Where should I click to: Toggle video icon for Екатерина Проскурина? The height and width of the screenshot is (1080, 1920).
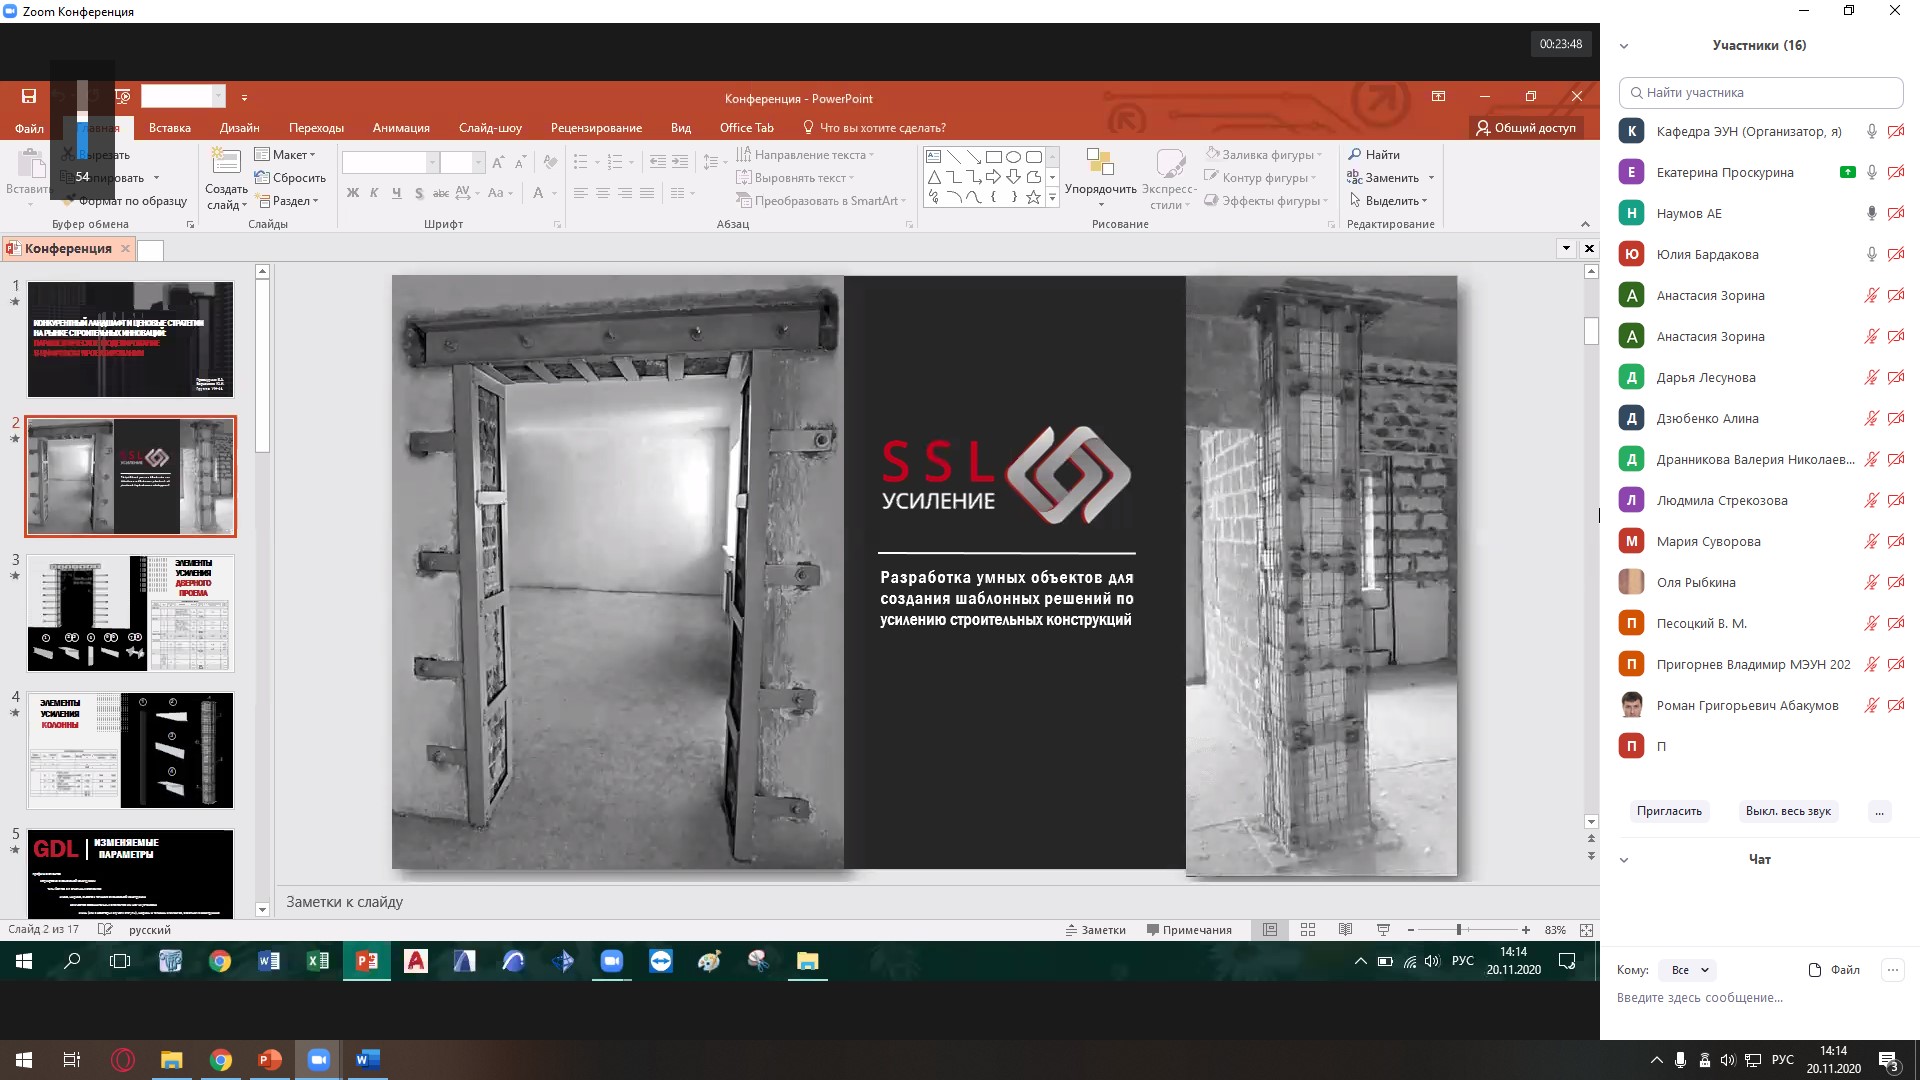click(x=1895, y=172)
